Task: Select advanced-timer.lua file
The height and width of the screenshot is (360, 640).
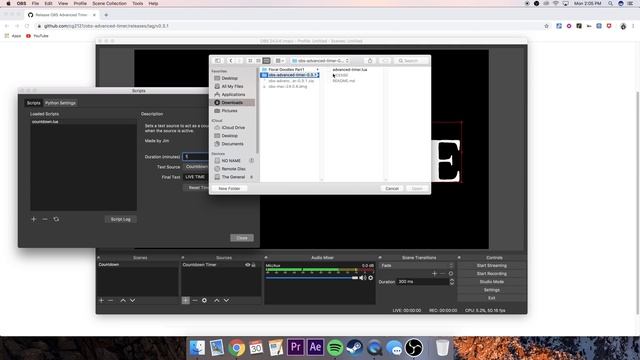Action: pyautogui.click(x=350, y=70)
